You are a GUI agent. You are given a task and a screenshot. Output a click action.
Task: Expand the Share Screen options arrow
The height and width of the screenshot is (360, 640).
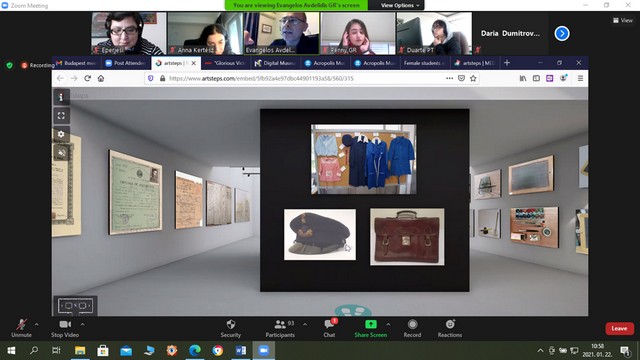388,324
